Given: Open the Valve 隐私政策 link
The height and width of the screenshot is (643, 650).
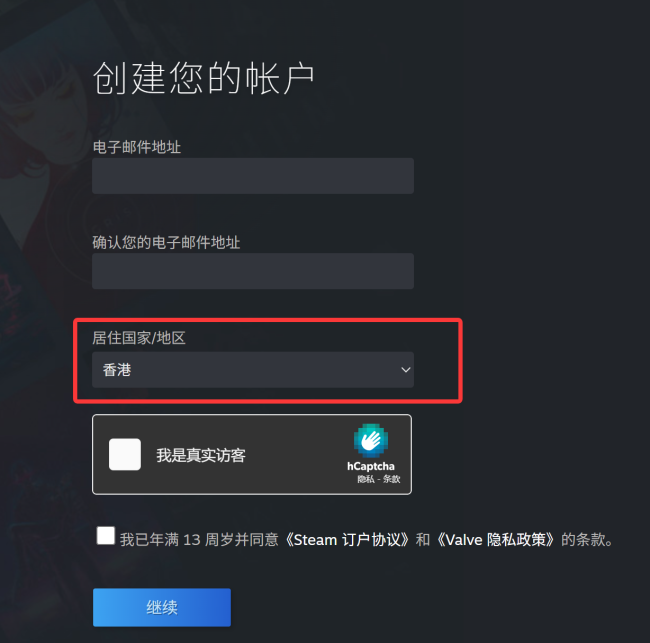Looking at the screenshot, I should click(x=496, y=540).
